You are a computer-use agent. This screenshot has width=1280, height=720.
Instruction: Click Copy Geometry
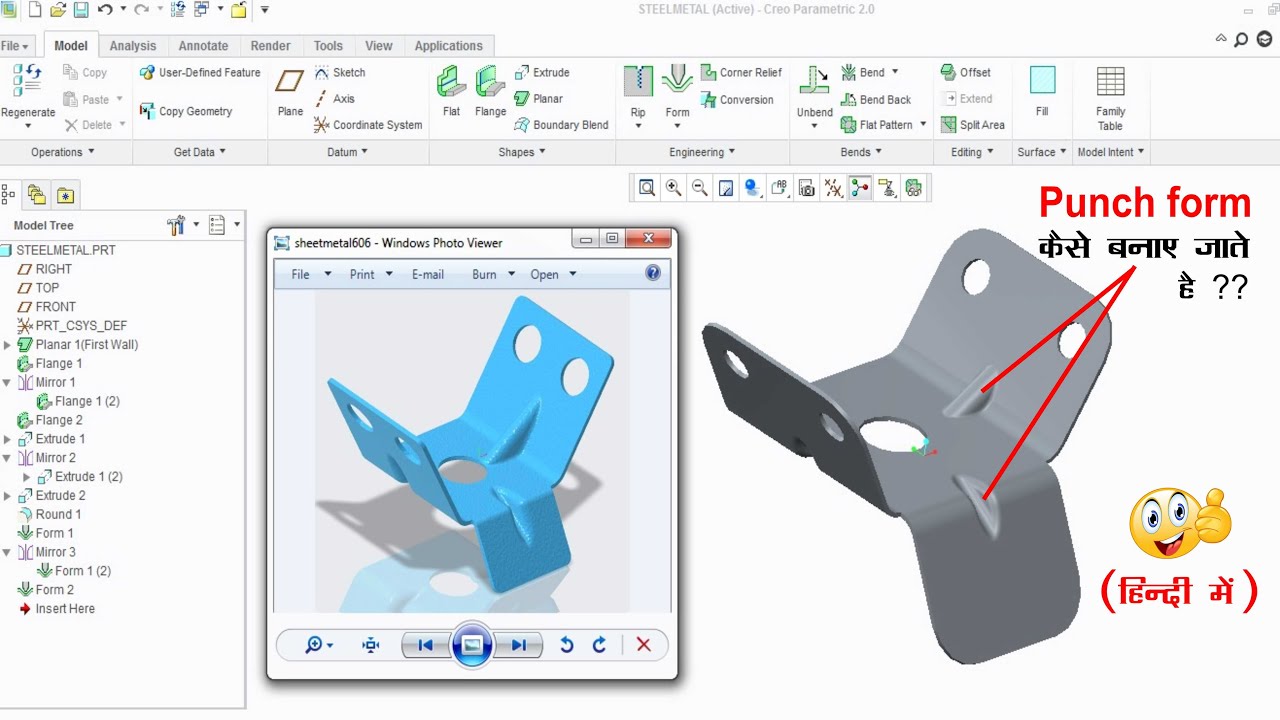click(186, 111)
